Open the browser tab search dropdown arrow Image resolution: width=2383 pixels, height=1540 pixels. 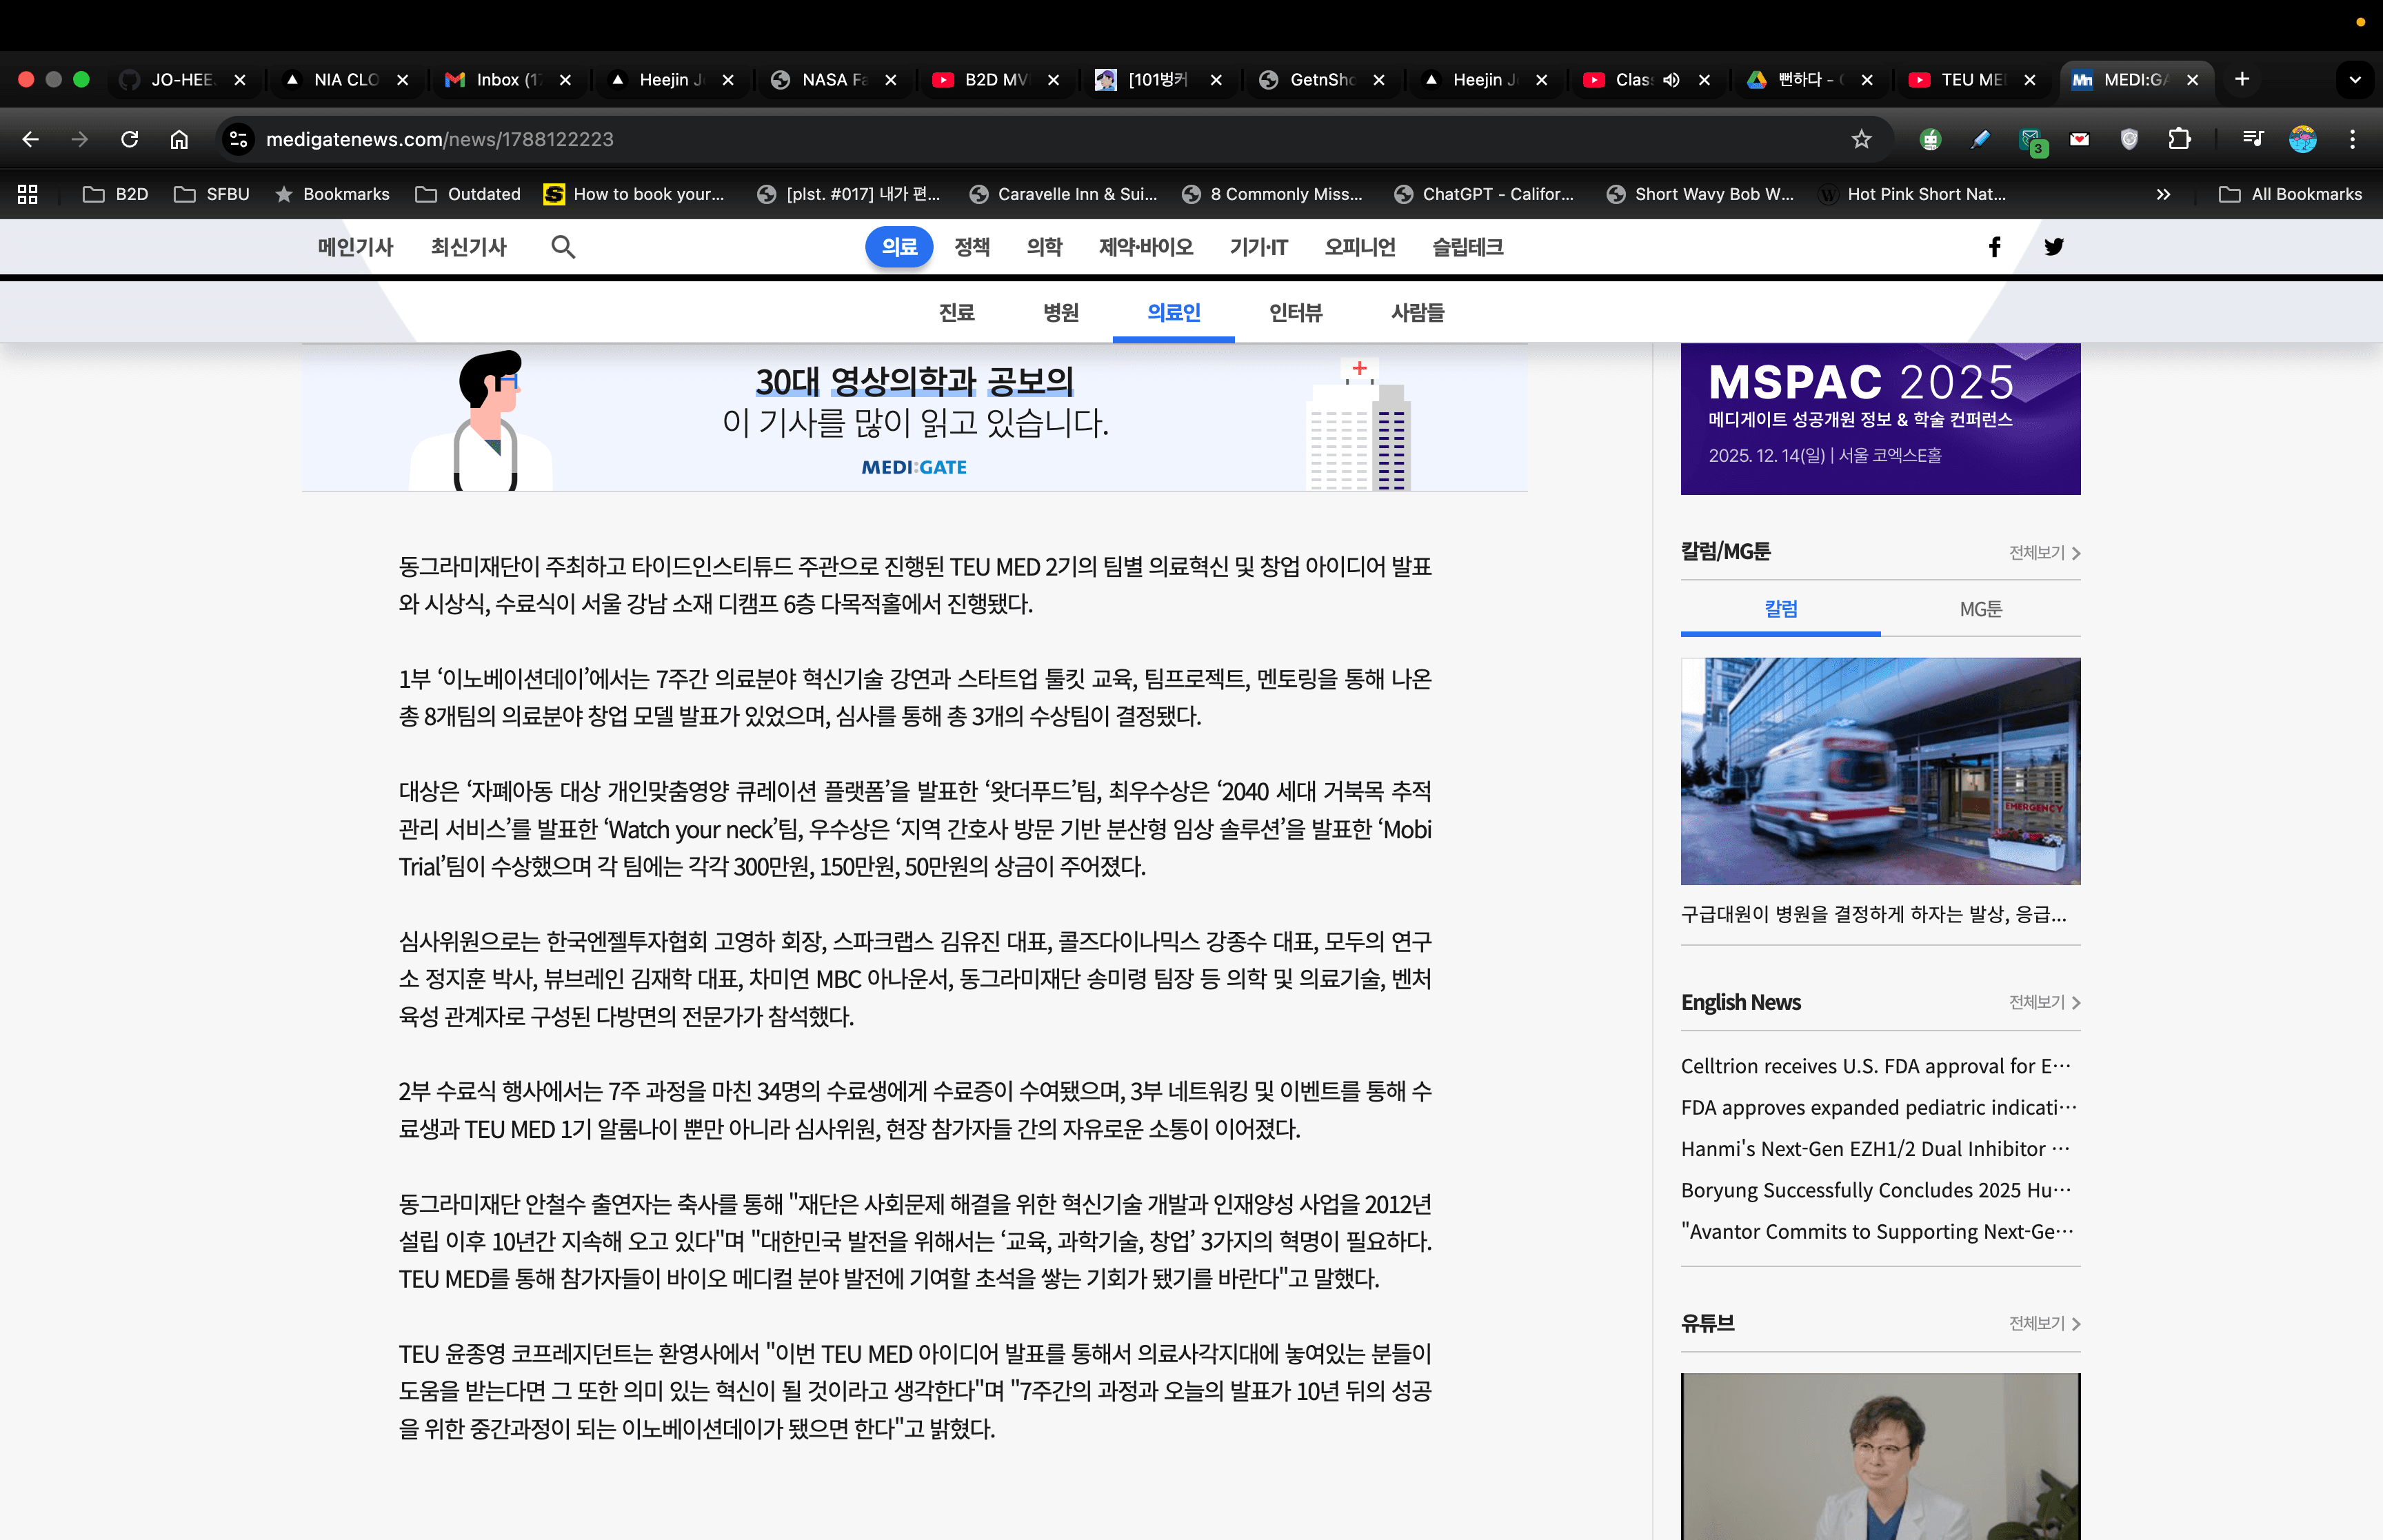pyautogui.click(x=2355, y=80)
